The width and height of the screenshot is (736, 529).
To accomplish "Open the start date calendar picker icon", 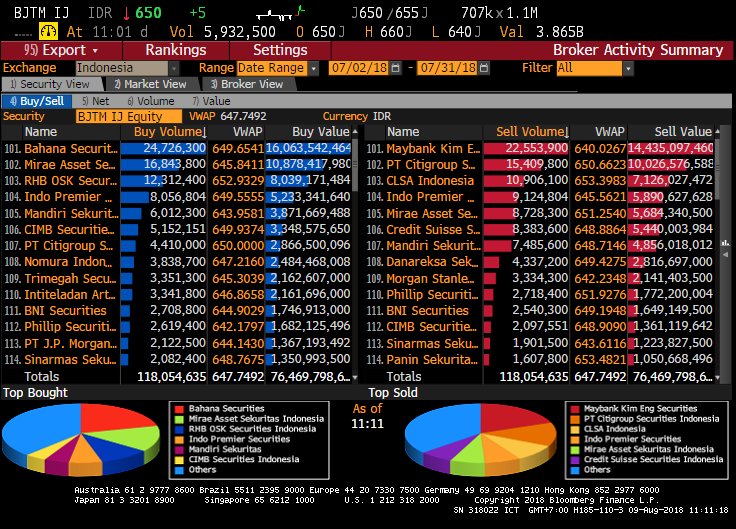I will (397, 68).
